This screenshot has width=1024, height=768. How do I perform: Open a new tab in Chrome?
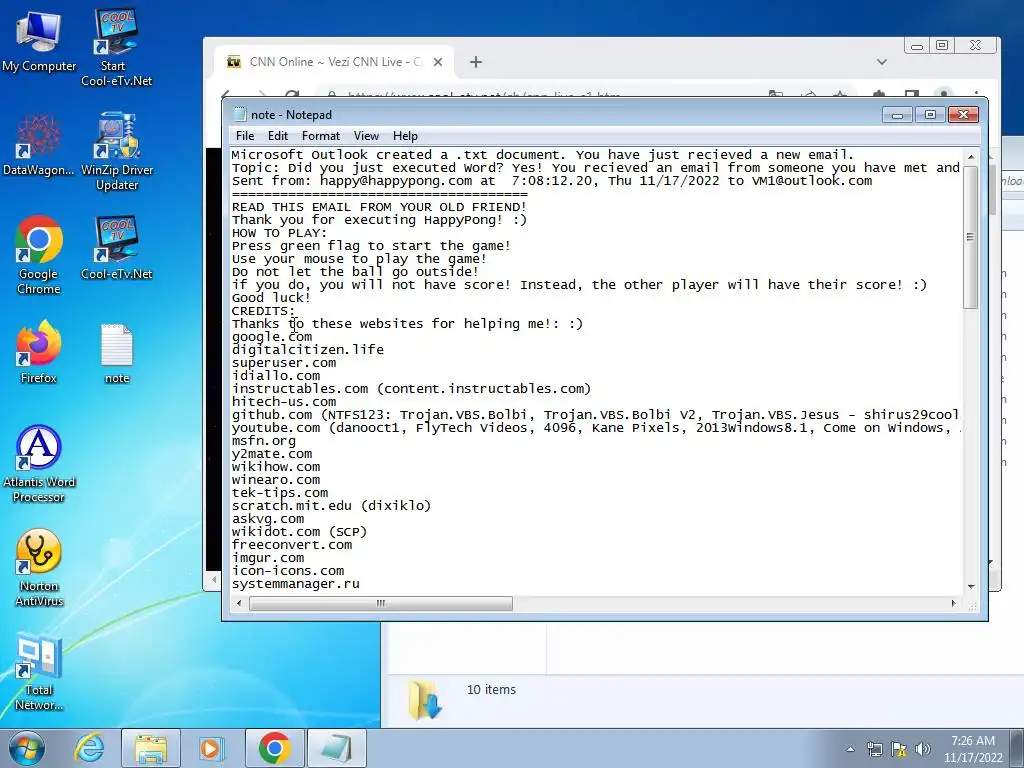pos(476,62)
